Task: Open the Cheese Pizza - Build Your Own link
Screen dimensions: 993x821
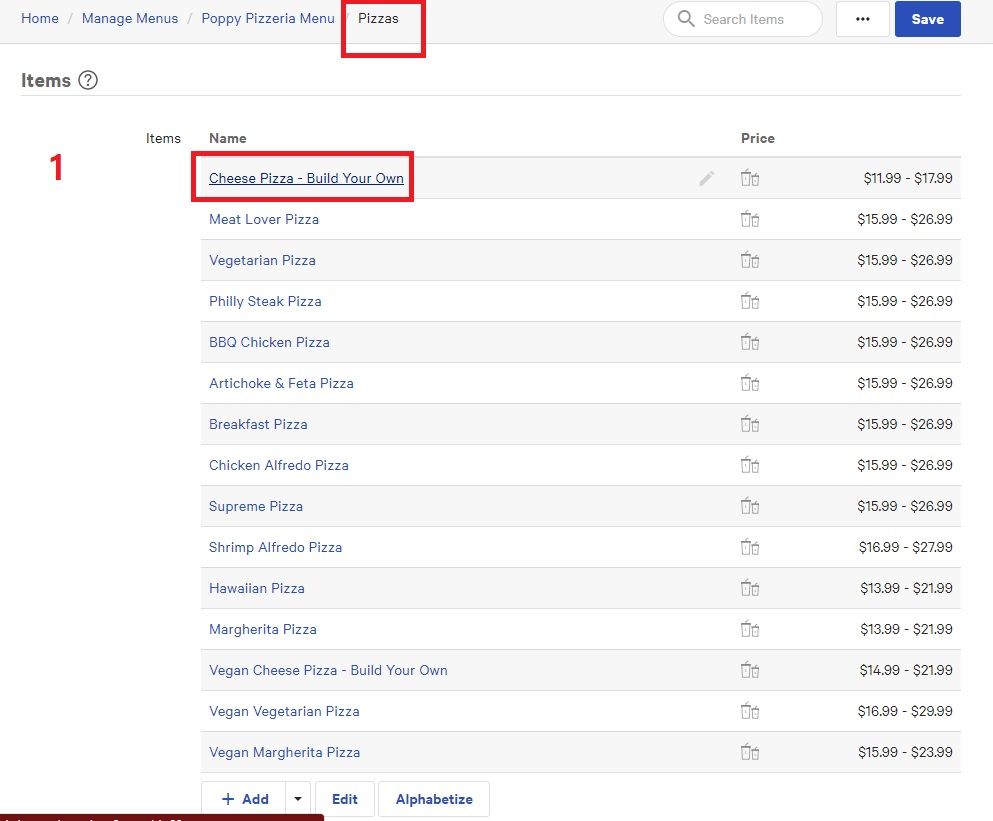Action: [x=306, y=179]
